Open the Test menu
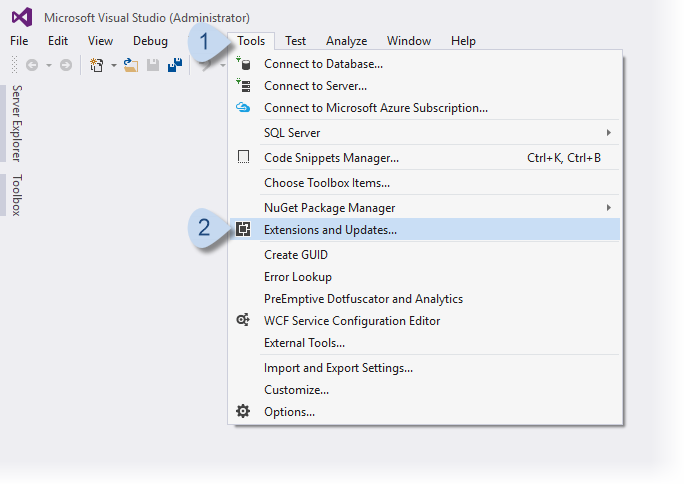This screenshot has width=685, height=485. pos(295,41)
